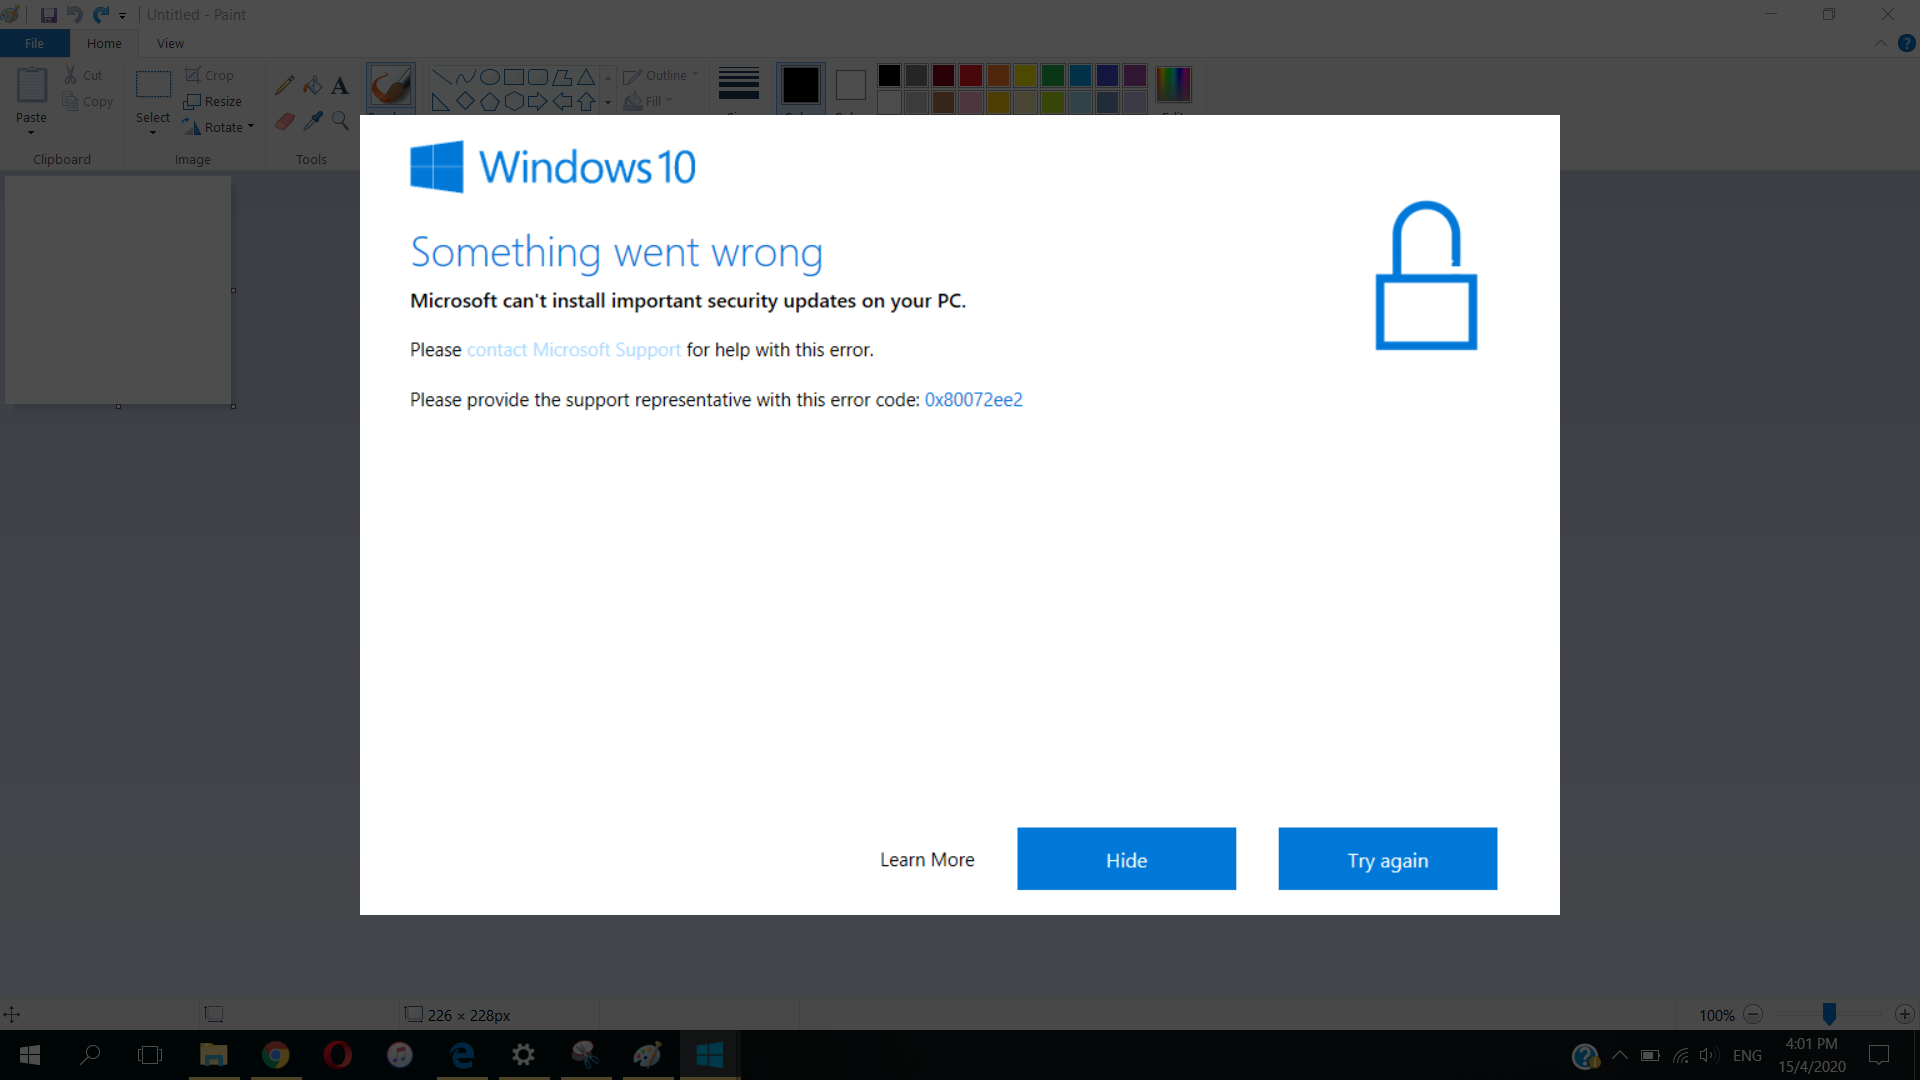Click the white Paint canvas
Viewport: 1920px width, 1080px height.
coord(118,290)
